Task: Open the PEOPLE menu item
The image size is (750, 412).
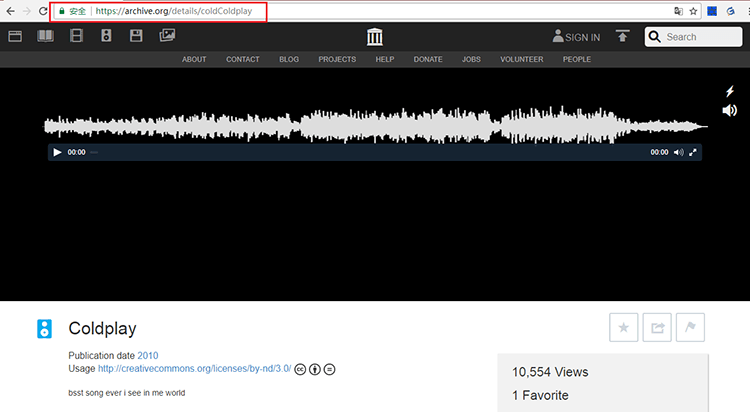Action: coord(576,59)
